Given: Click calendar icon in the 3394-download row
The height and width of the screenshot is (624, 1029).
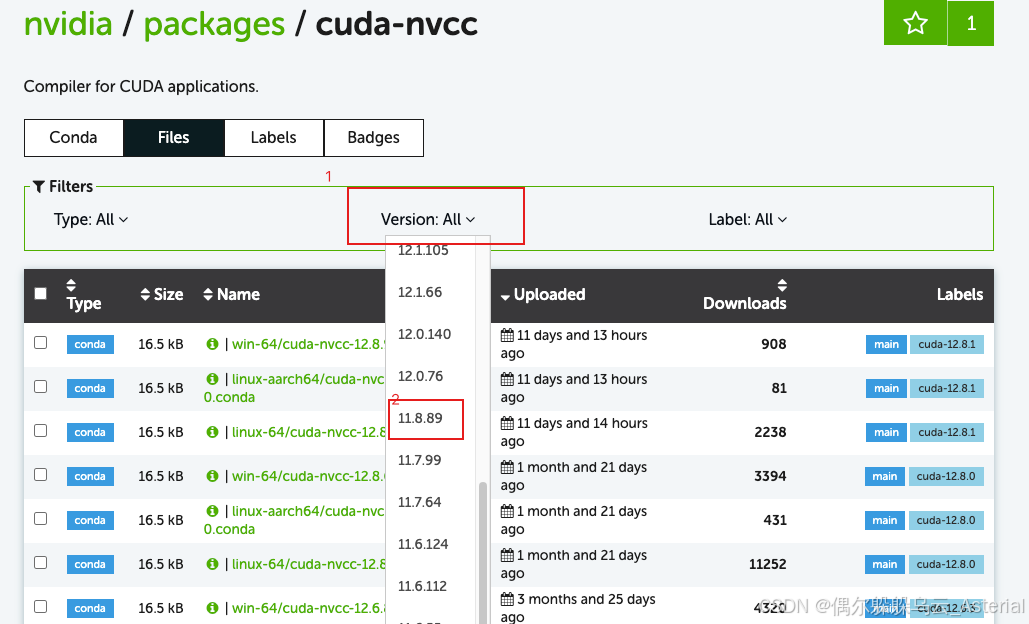Looking at the screenshot, I should pyautogui.click(x=507, y=467).
